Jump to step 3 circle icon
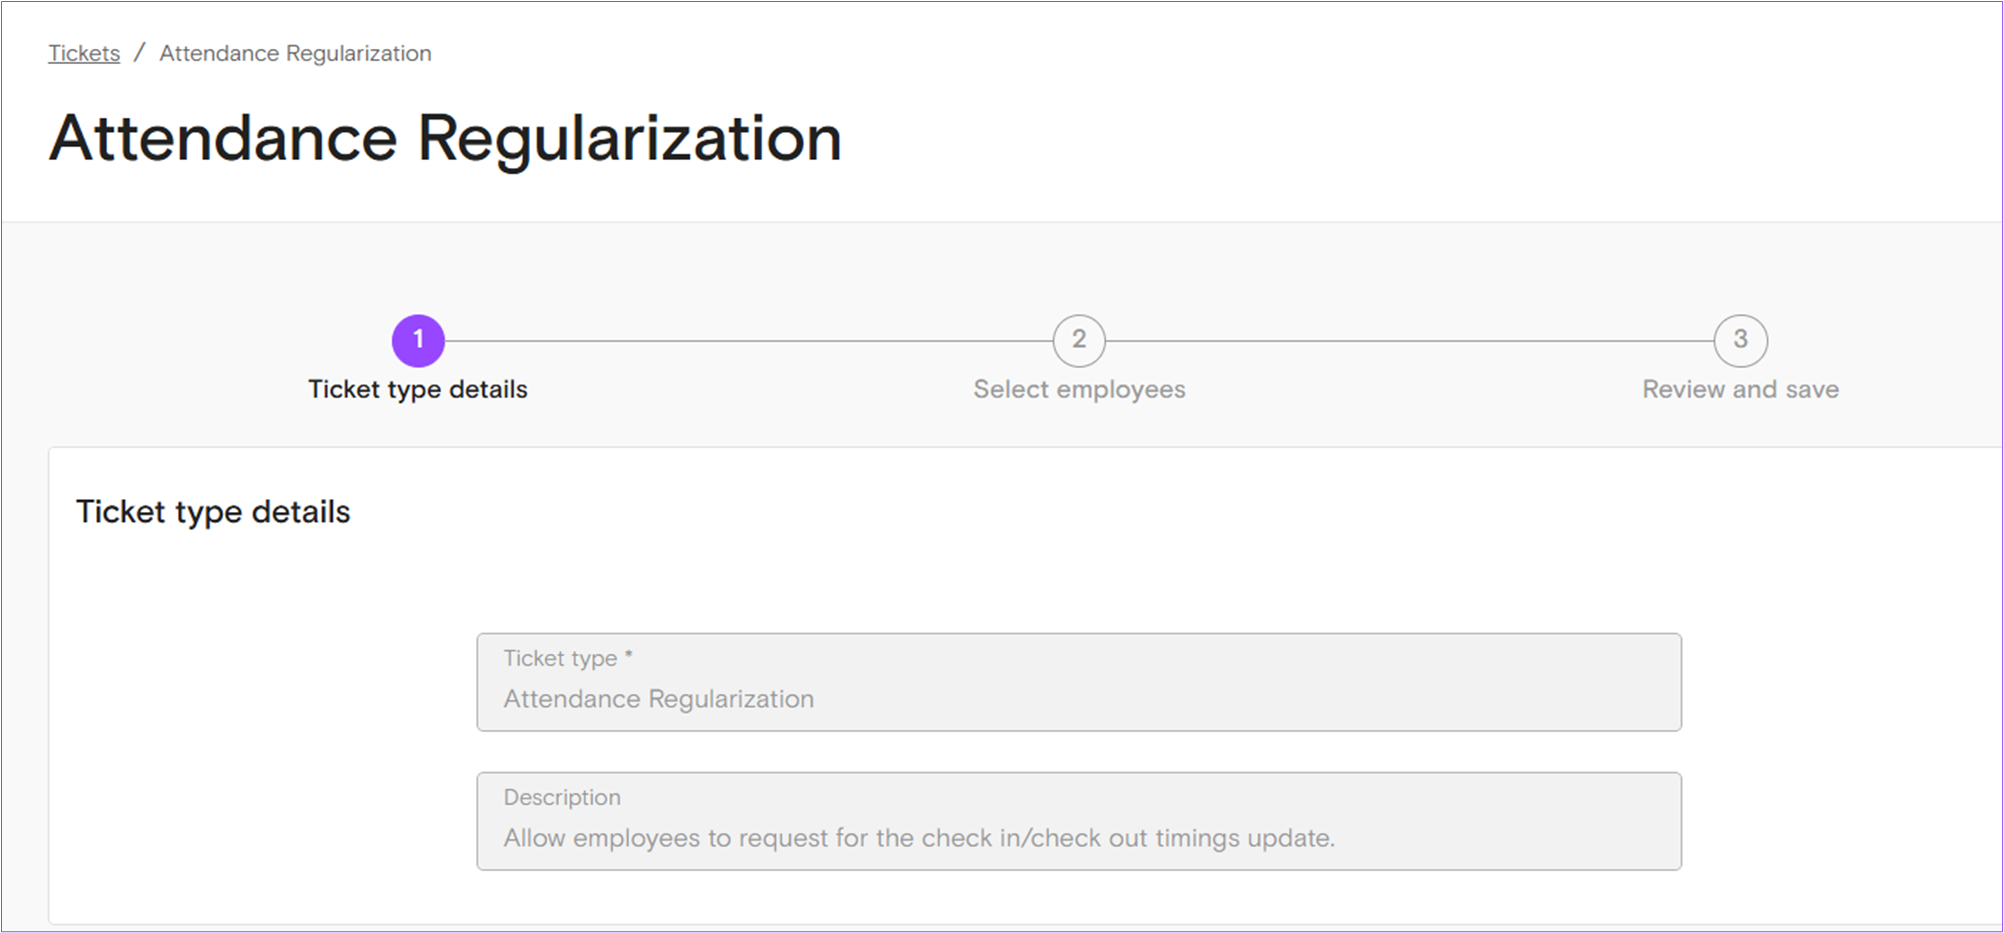The width and height of the screenshot is (2004, 933). coord(1740,341)
